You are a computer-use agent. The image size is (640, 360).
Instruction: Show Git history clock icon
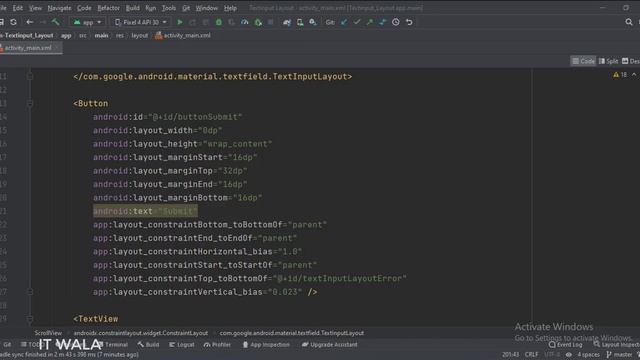[396, 22]
